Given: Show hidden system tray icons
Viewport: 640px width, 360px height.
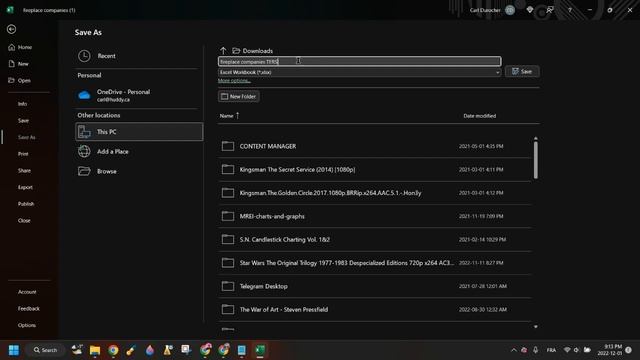Looking at the screenshot, I should coord(513,350).
